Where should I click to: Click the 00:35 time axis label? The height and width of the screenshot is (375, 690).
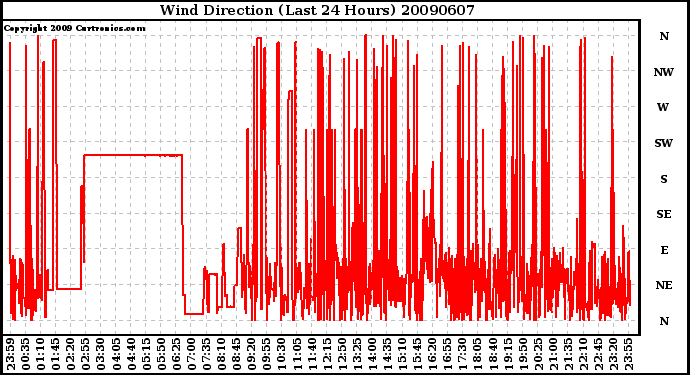(x=26, y=354)
